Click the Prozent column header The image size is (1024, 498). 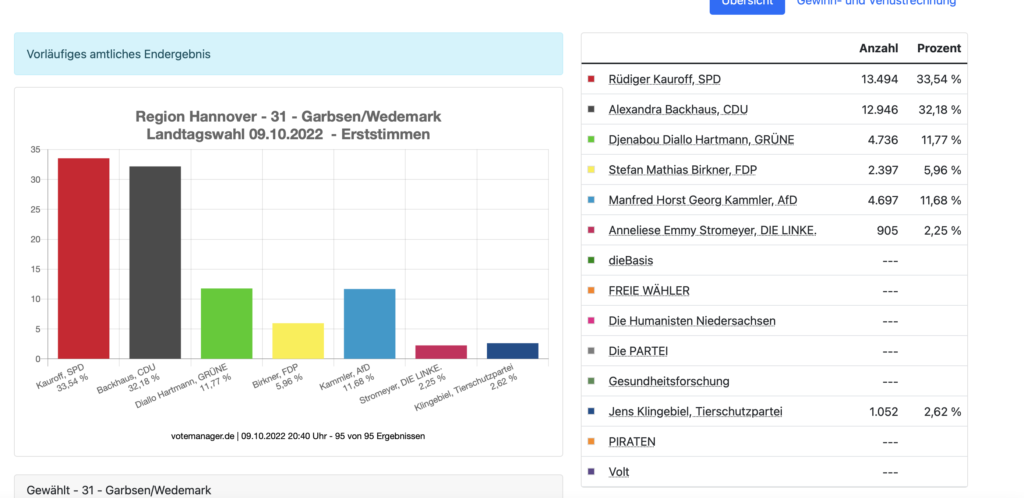tap(938, 48)
